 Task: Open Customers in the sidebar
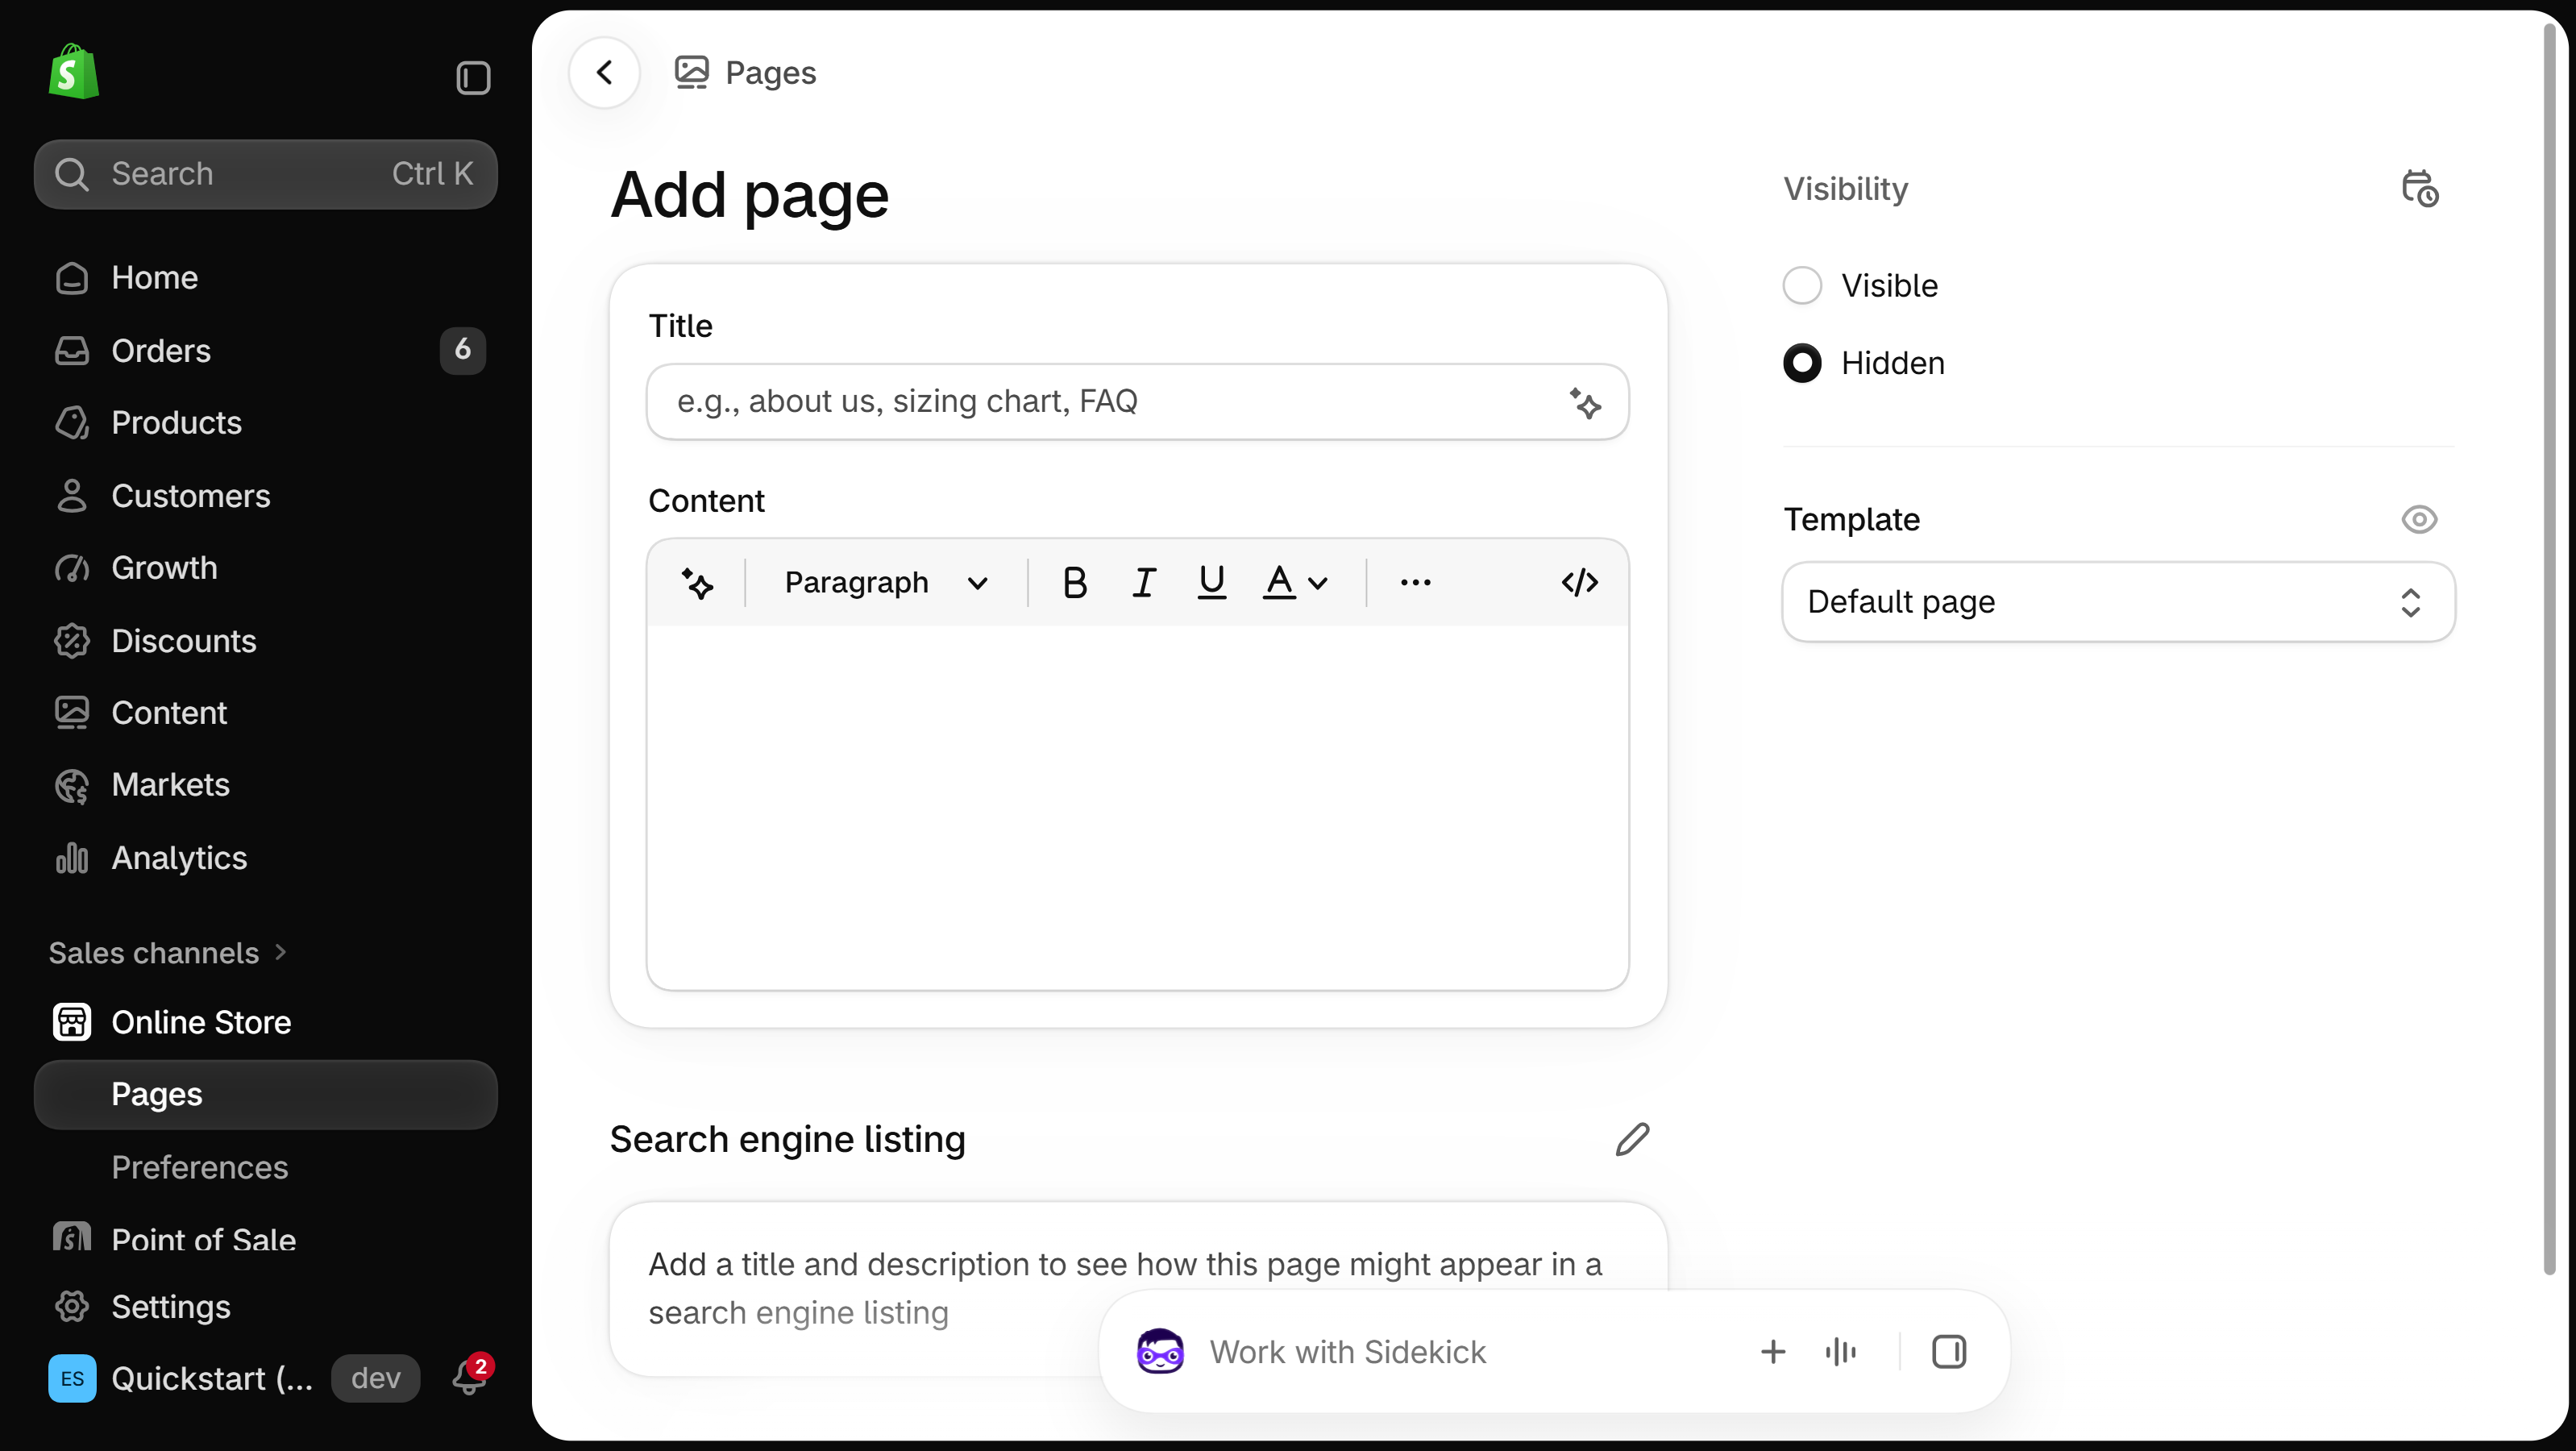click(265, 496)
